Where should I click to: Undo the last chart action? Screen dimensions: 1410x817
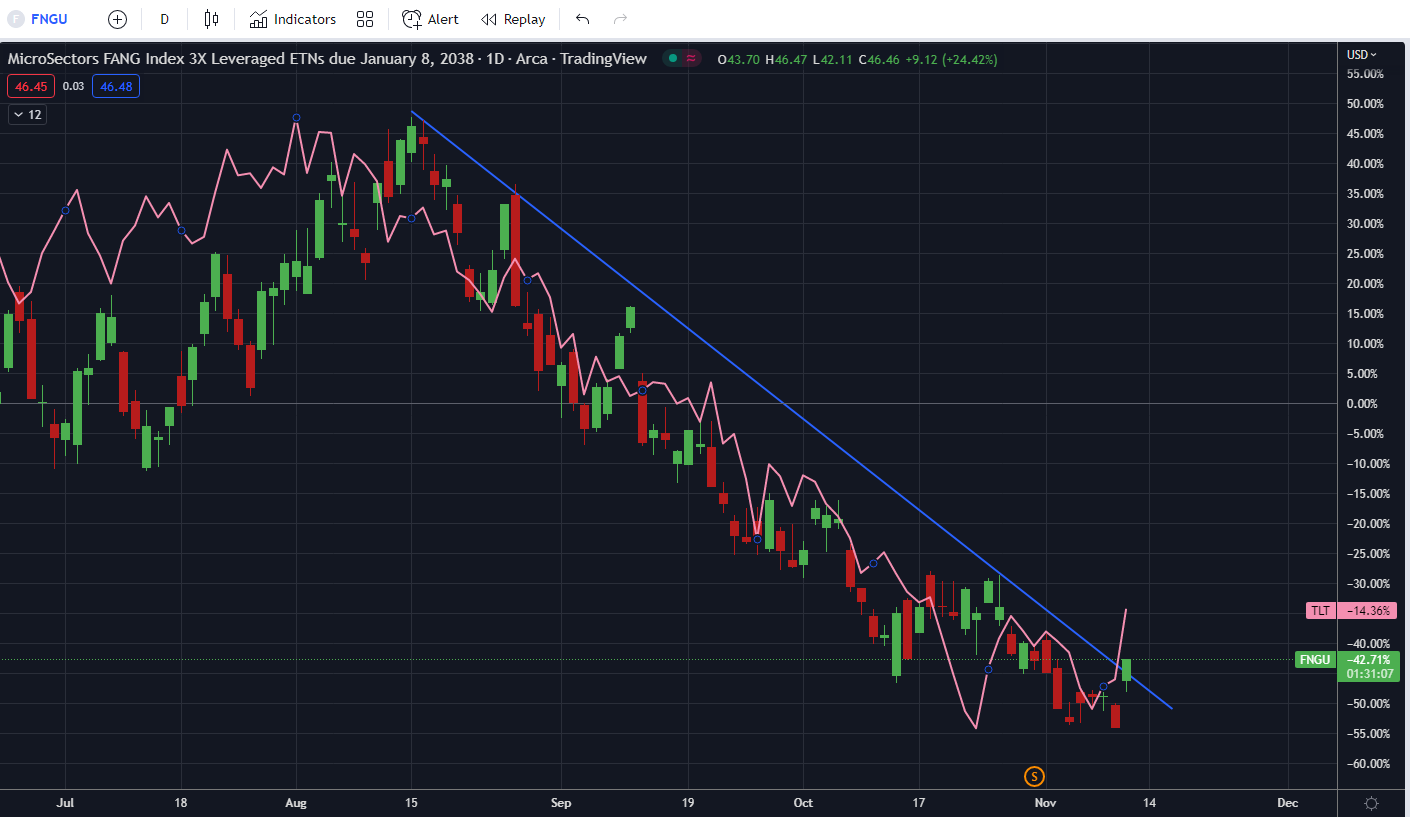pyautogui.click(x=583, y=19)
